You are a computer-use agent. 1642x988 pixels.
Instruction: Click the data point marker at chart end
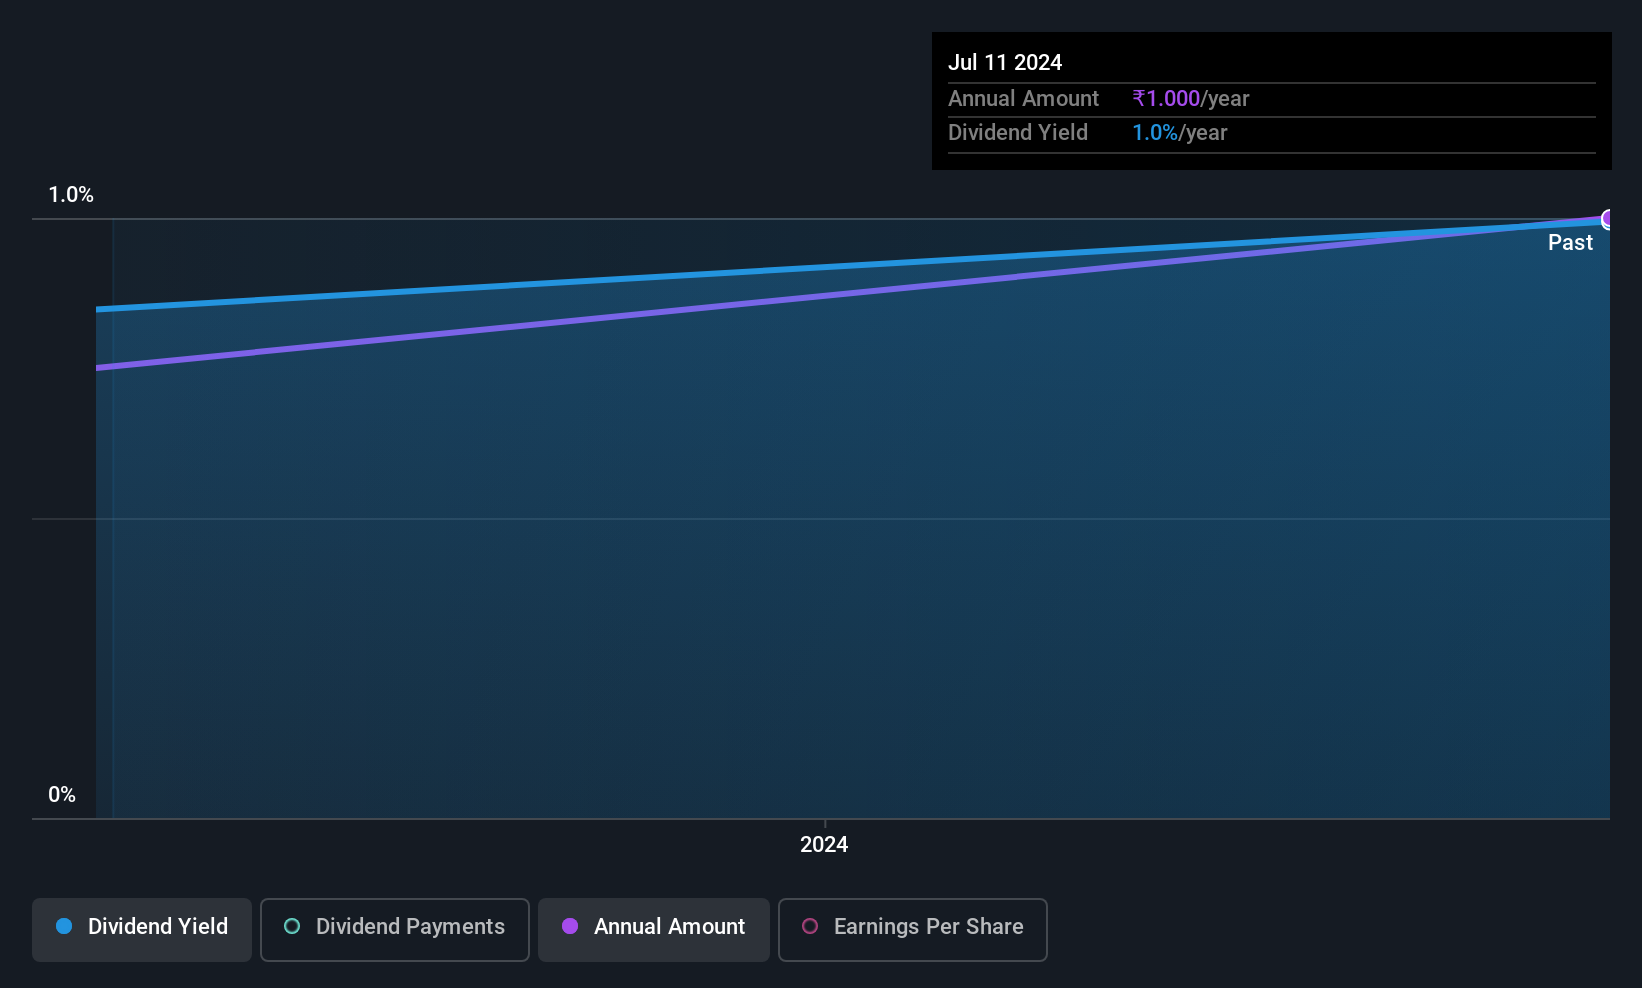coord(1608,219)
